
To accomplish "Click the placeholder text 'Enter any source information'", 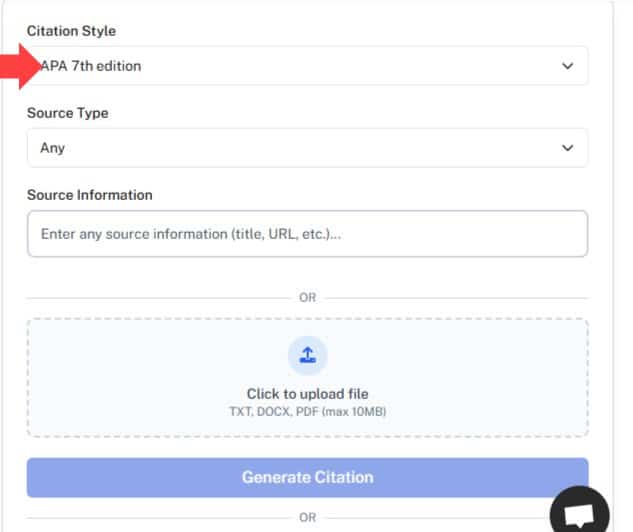I will [x=191, y=234].
